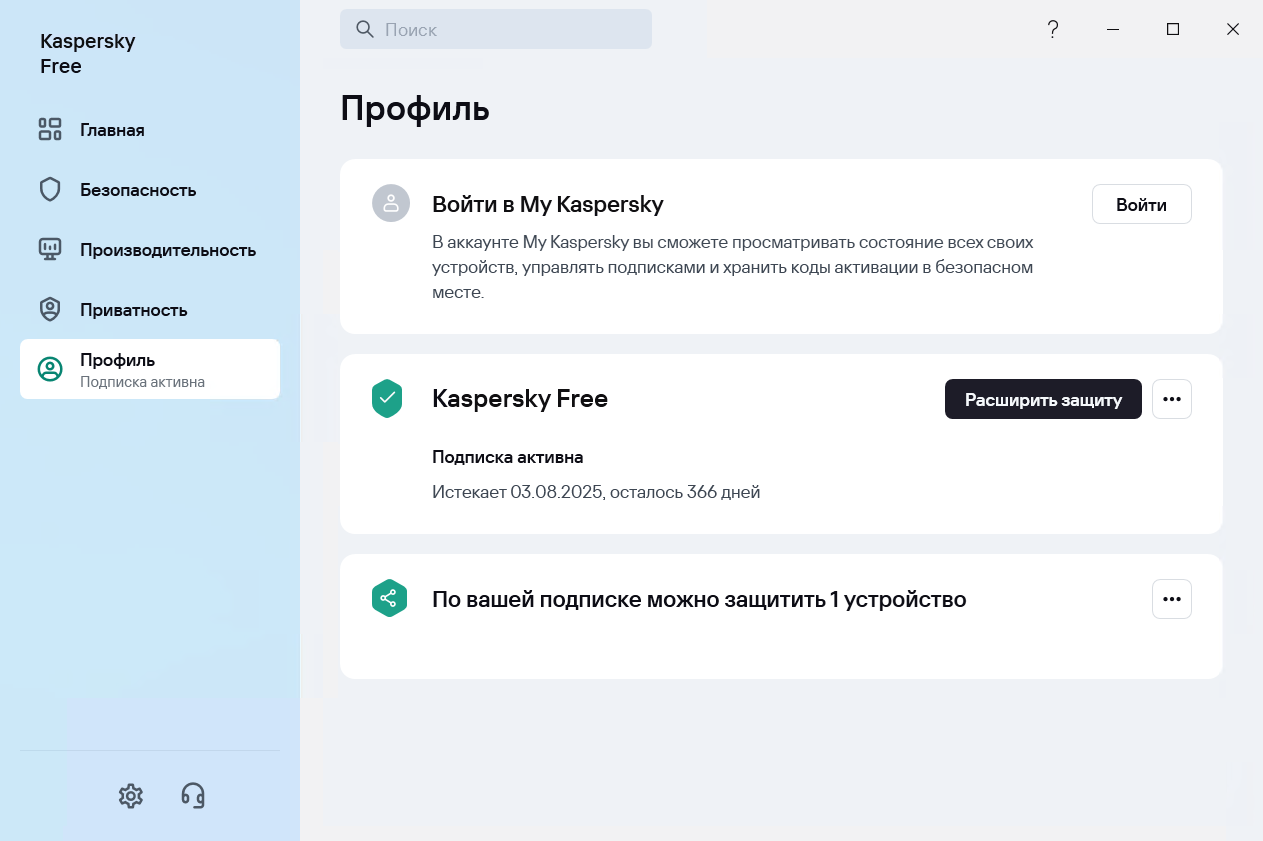Click the 'Kaspersky Free' subscription card title

click(520, 399)
